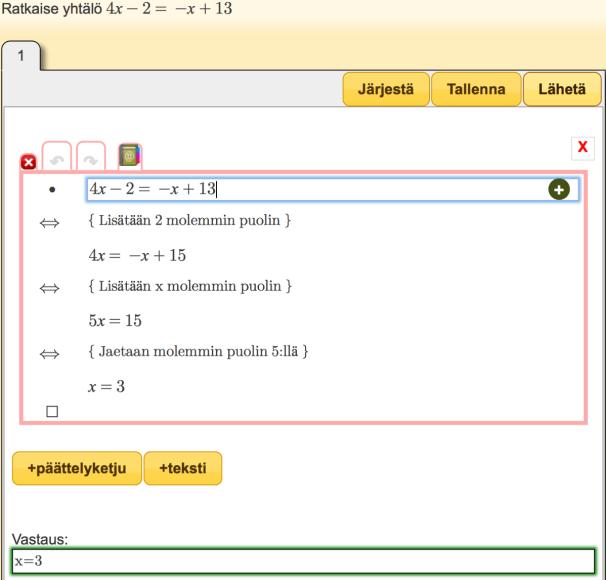
Task: Click equivalence arrow beside Lisätään x molemmin puolin
Action: (49, 288)
